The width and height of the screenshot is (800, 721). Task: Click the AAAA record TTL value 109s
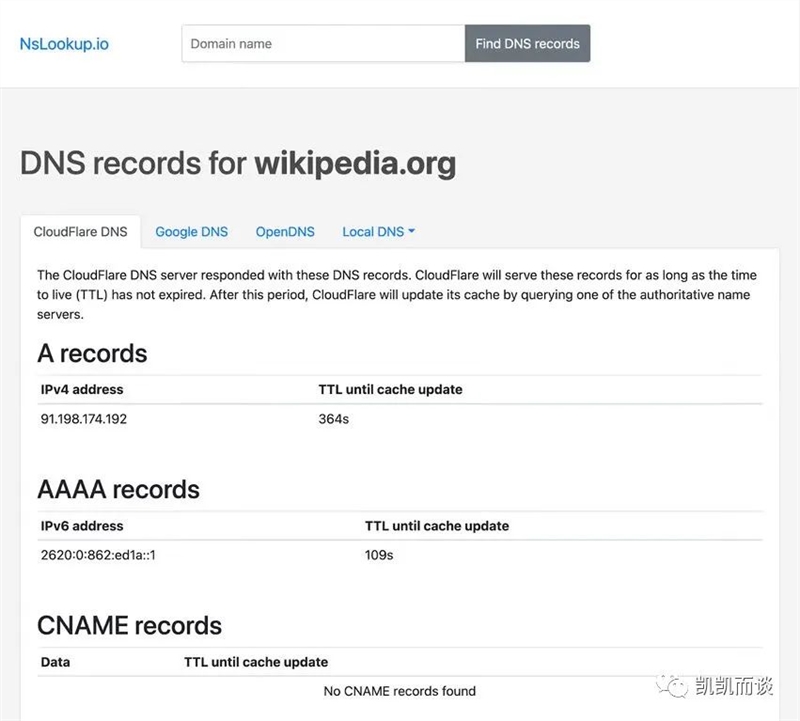click(x=379, y=555)
